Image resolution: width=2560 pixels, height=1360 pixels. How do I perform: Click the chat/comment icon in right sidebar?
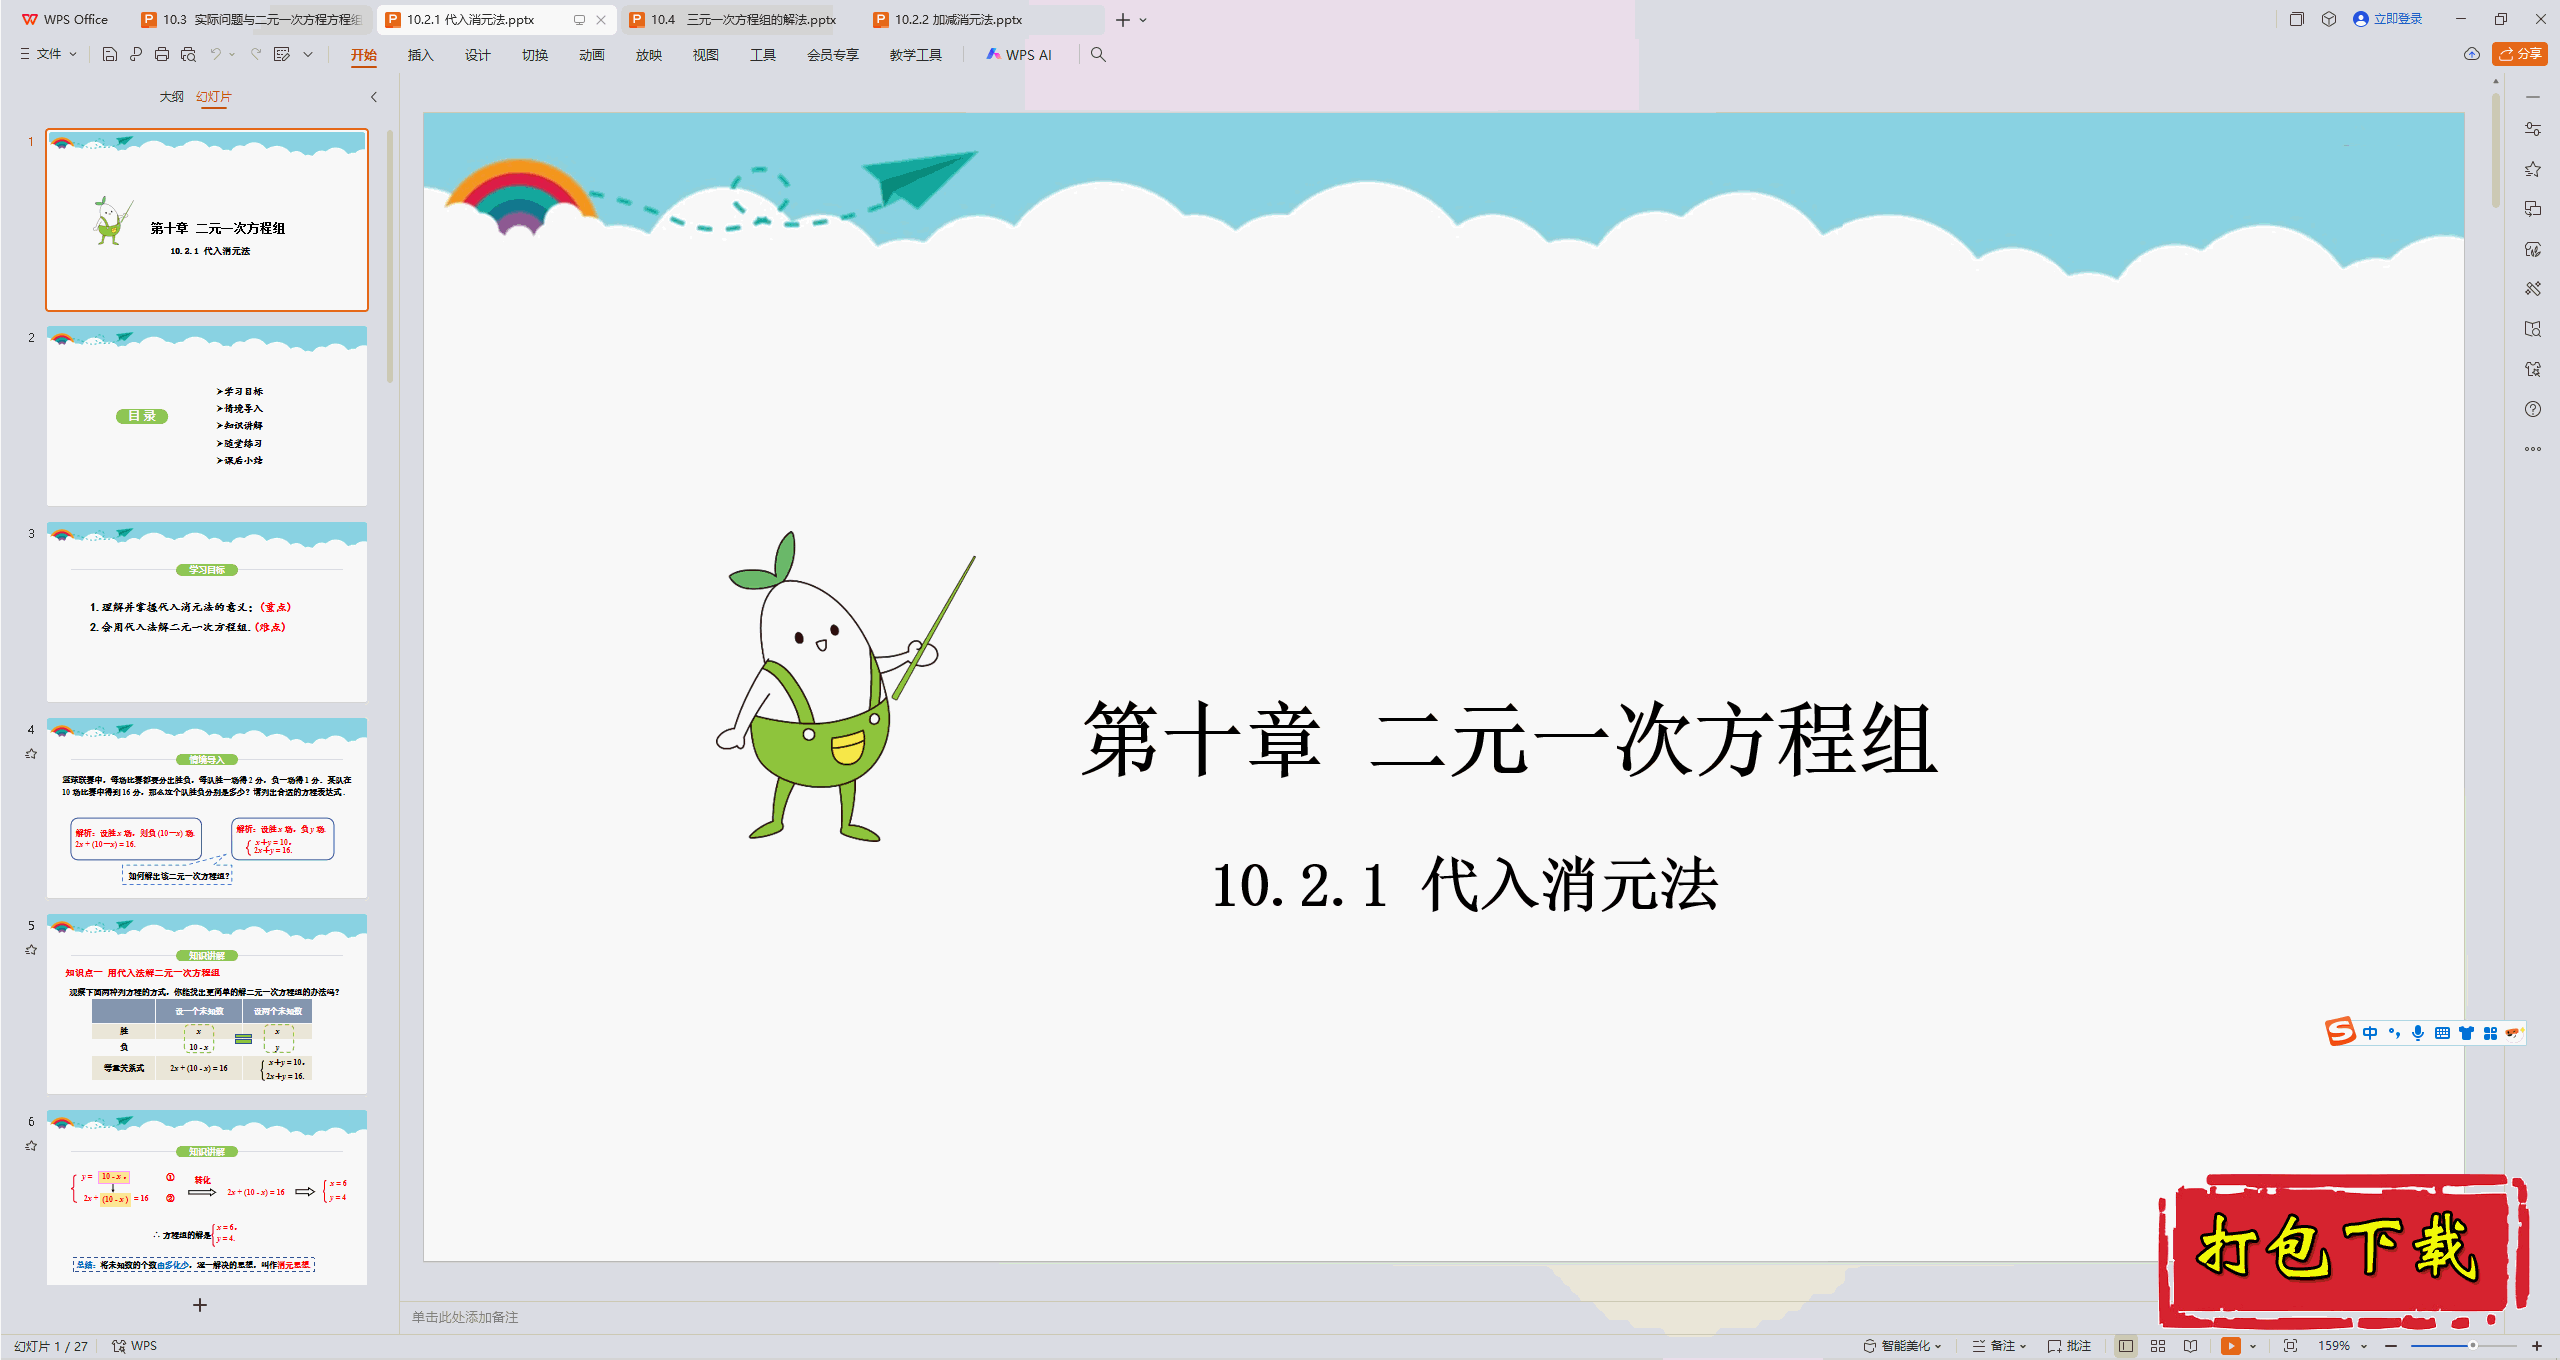point(2532,209)
